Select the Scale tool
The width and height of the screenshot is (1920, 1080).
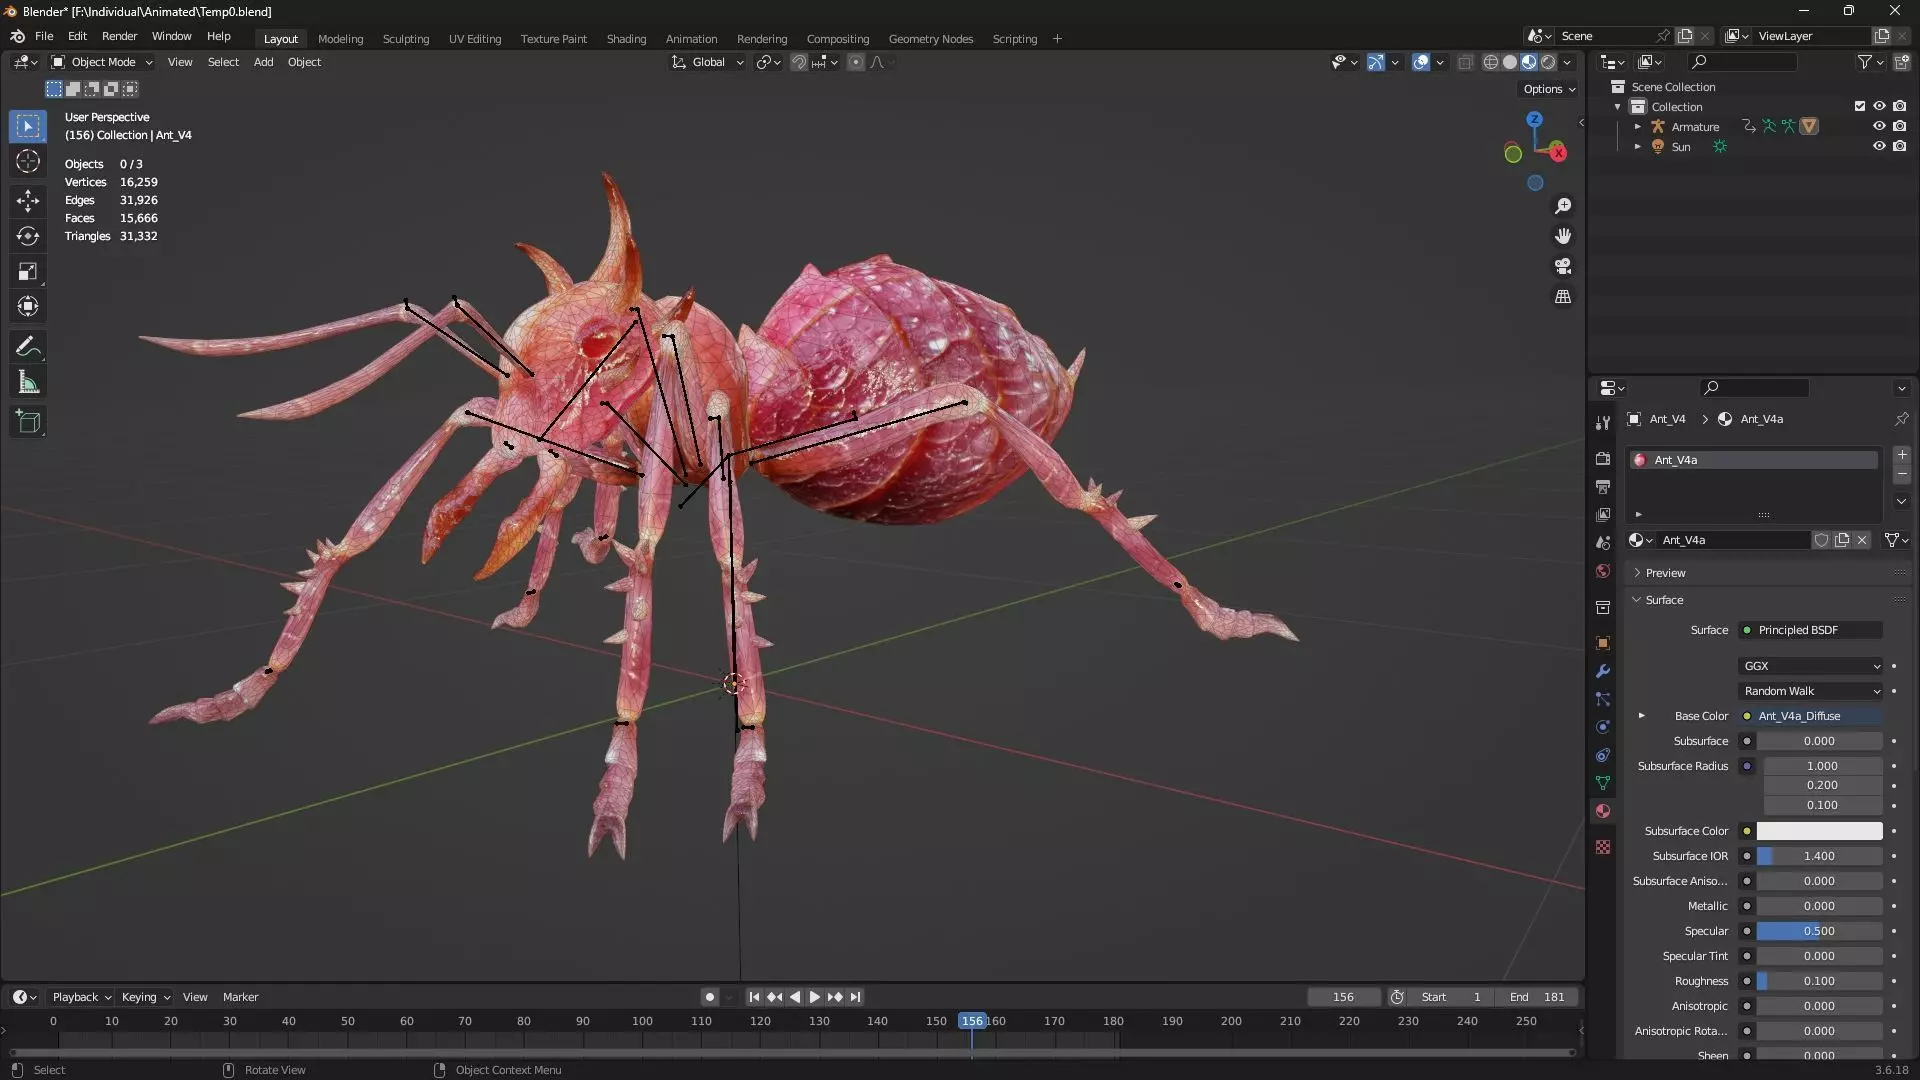pos(28,271)
